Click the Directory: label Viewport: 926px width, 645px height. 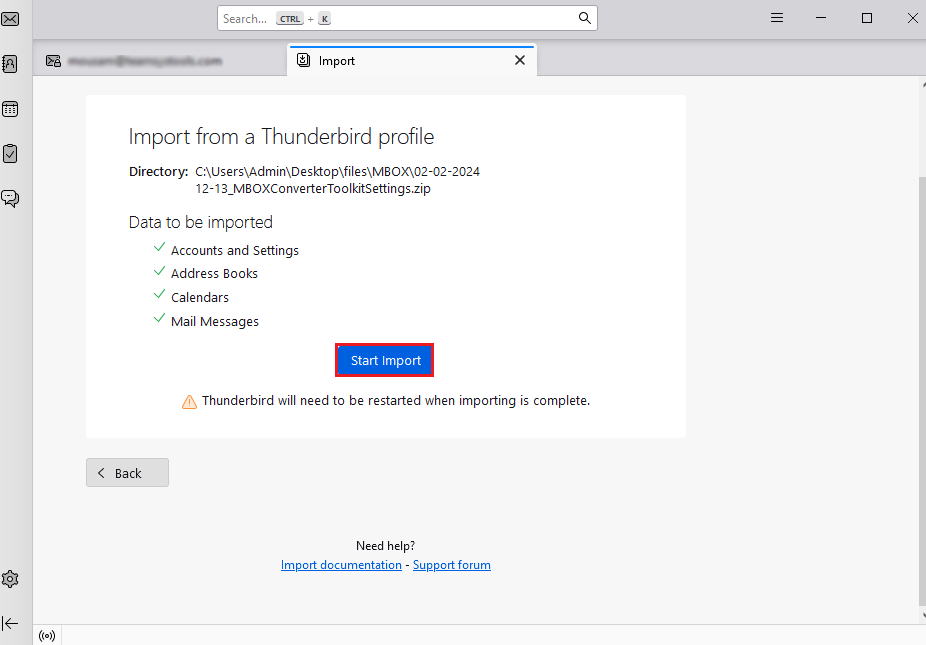click(158, 171)
